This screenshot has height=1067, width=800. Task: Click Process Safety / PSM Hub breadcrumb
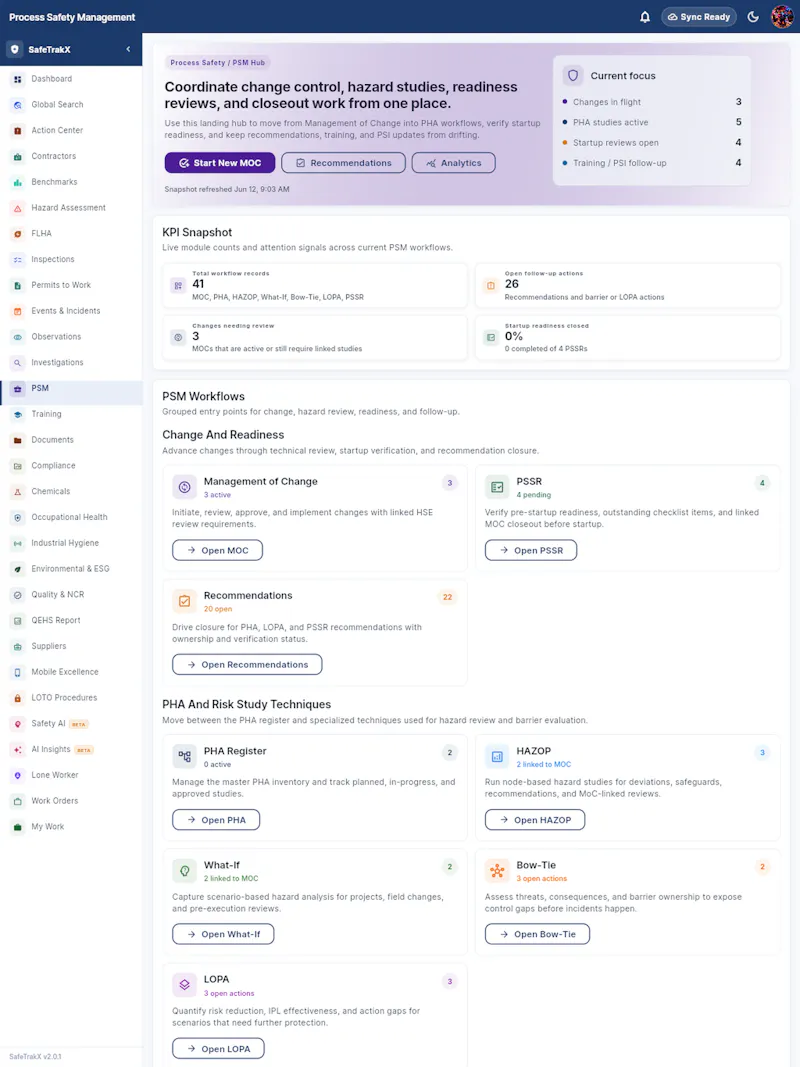(x=218, y=63)
